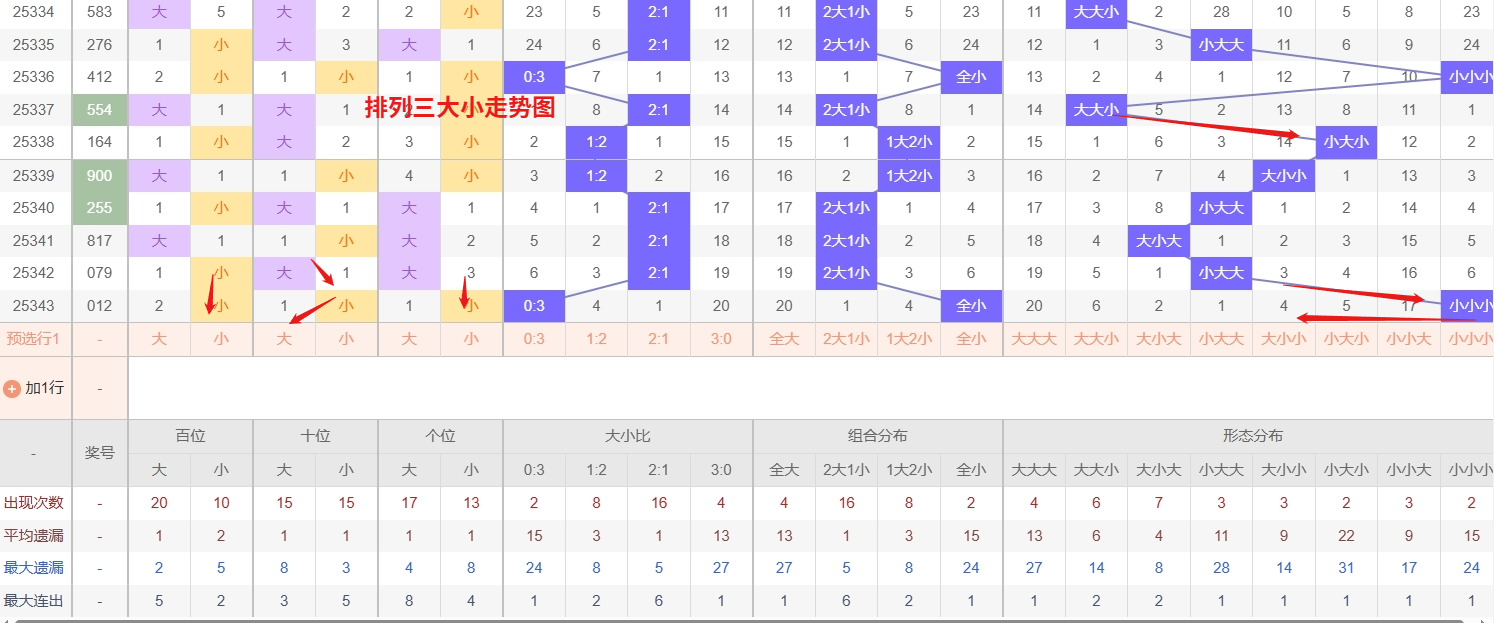Add a row with the 加1行 label
This screenshot has height=623, width=1494.
coord(44,388)
